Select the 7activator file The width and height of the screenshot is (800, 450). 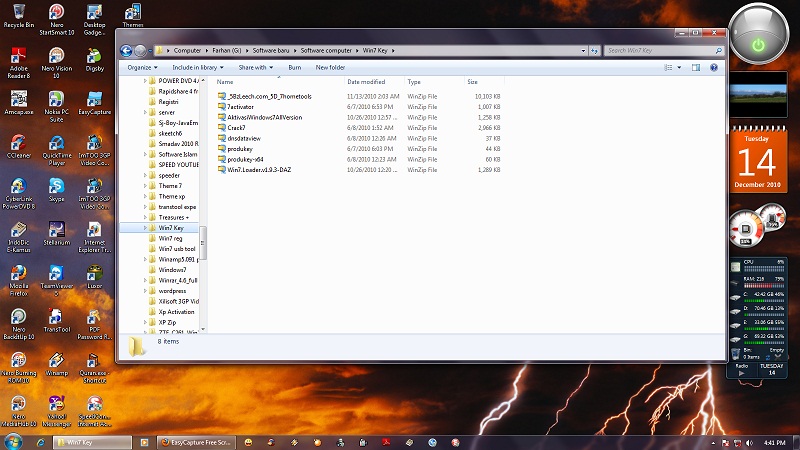click(x=240, y=107)
